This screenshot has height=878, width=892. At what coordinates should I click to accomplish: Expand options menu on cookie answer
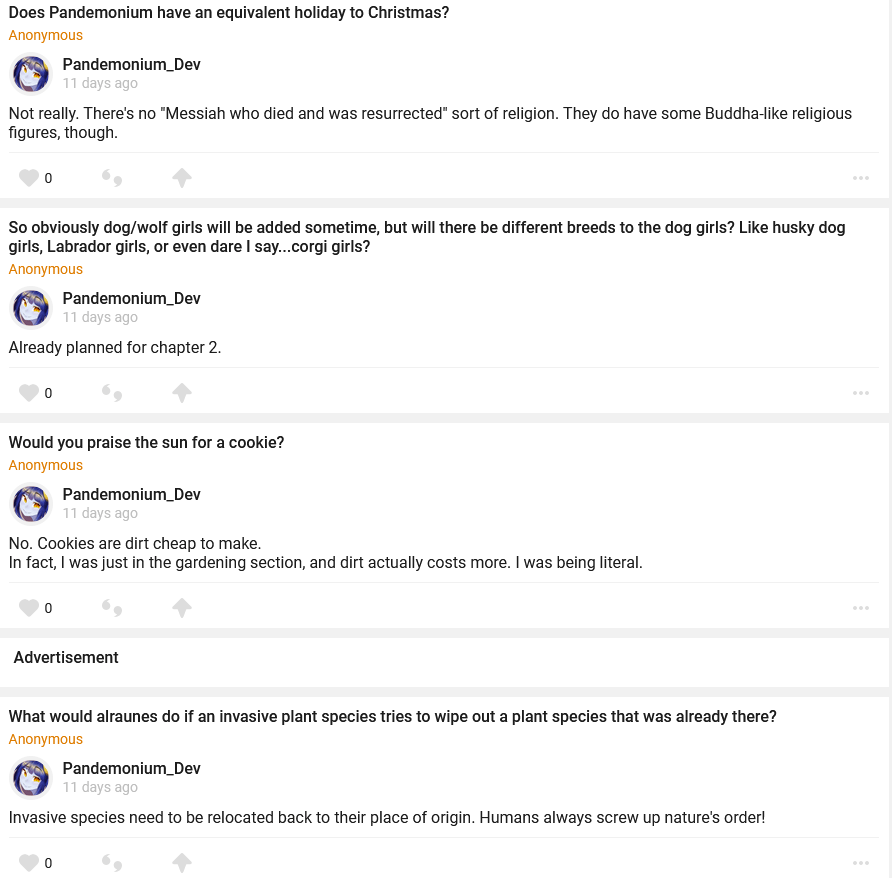pos(860,608)
